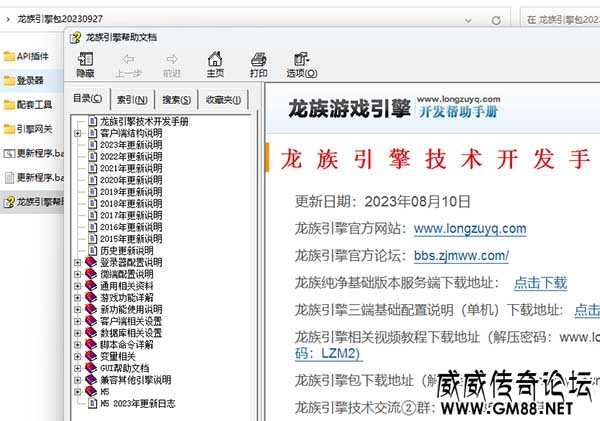Select the 引擎网关 folder in Explorer
Image resolution: width=600 pixels, height=421 pixels.
28,129
